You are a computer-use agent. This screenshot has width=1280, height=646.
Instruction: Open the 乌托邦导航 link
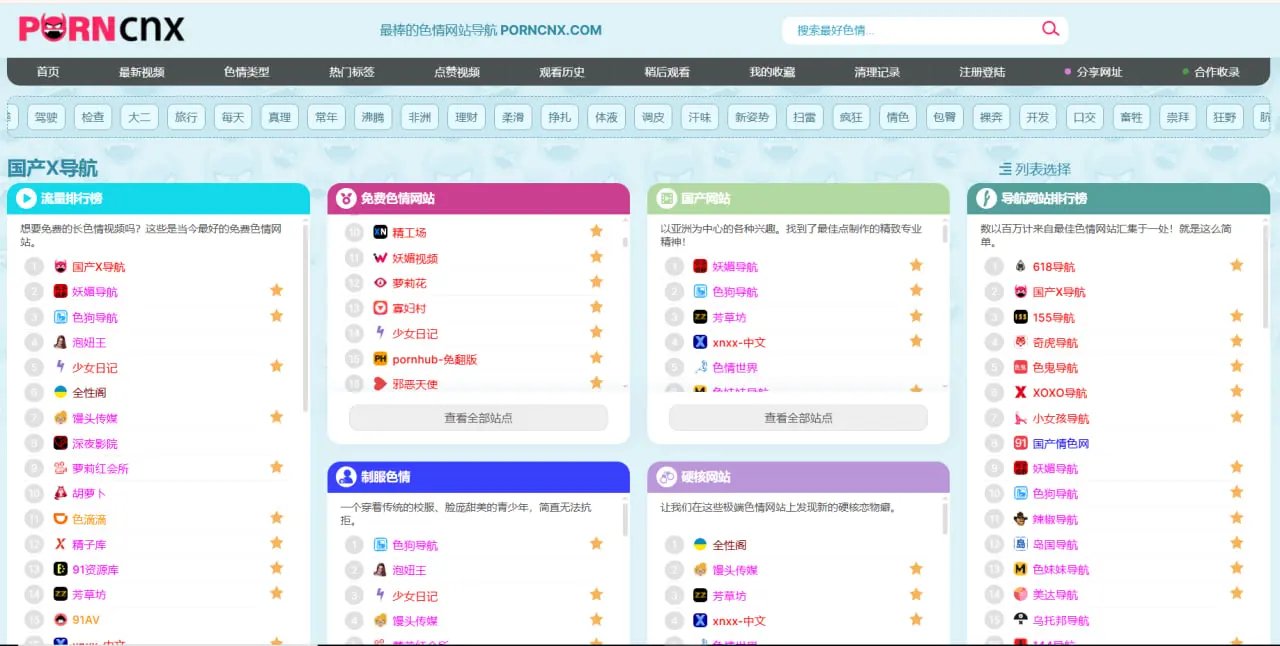(x=1061, y=620)
